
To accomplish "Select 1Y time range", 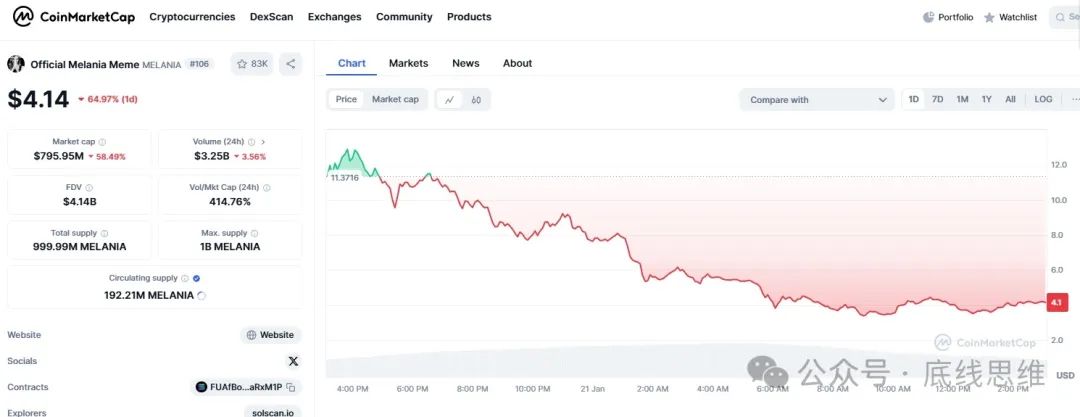I will click(986, 99).
